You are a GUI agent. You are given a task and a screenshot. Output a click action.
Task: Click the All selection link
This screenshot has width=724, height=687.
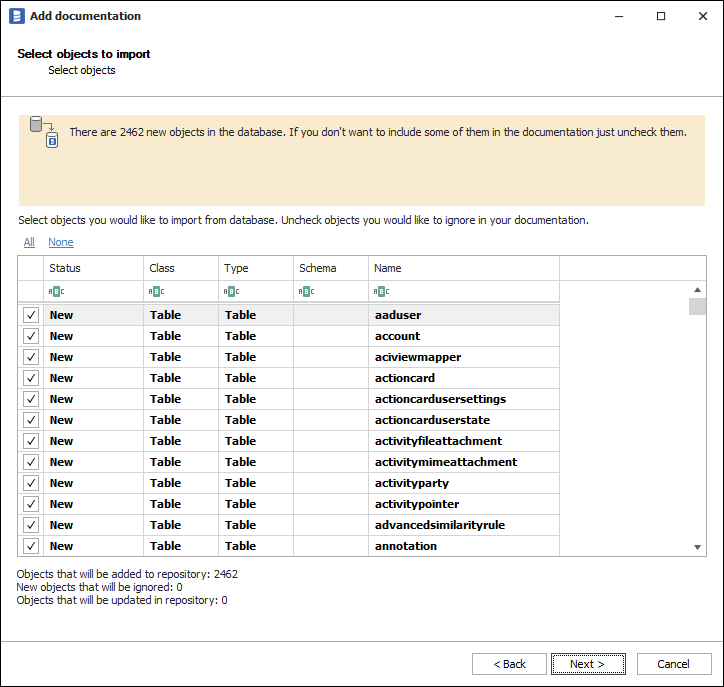click(29, 242)
